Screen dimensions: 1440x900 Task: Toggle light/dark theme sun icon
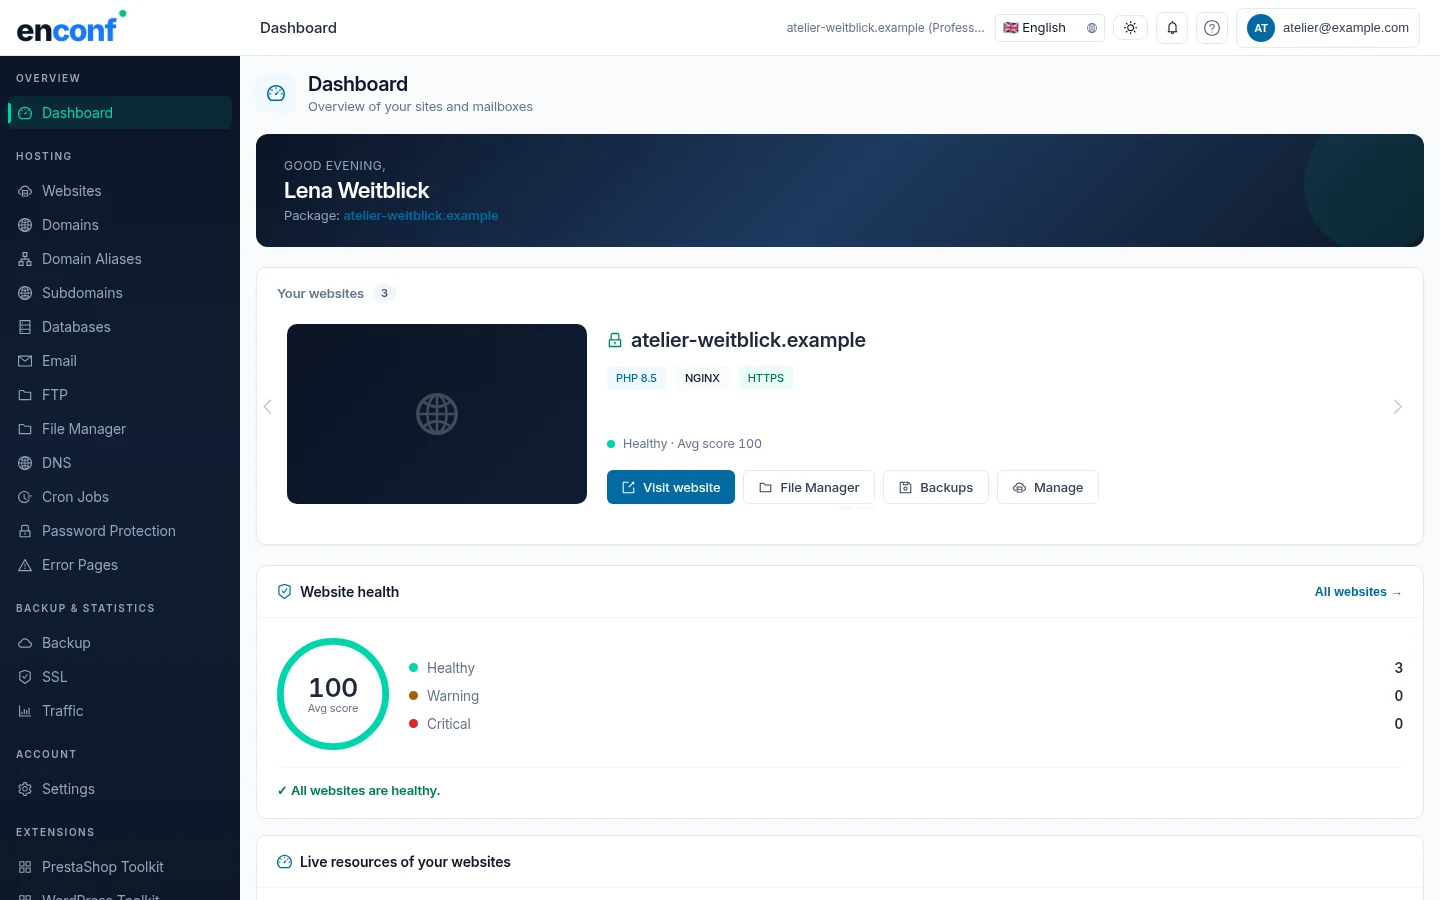click(1131, 28)
